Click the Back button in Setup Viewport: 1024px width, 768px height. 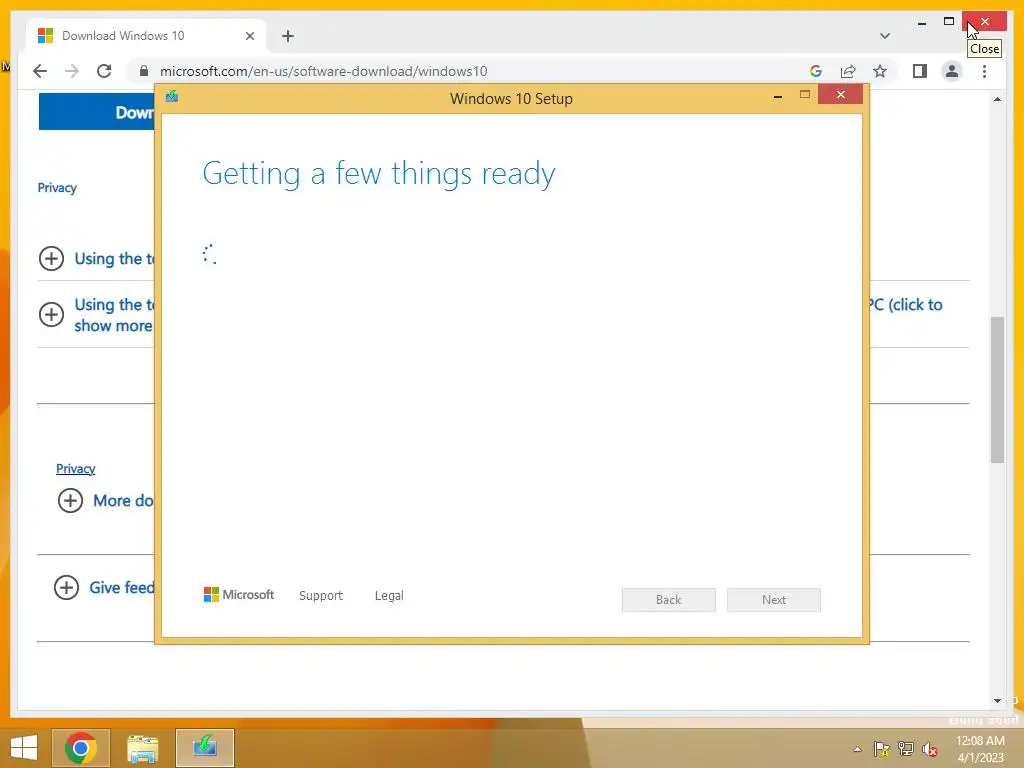tap(669, 600)
